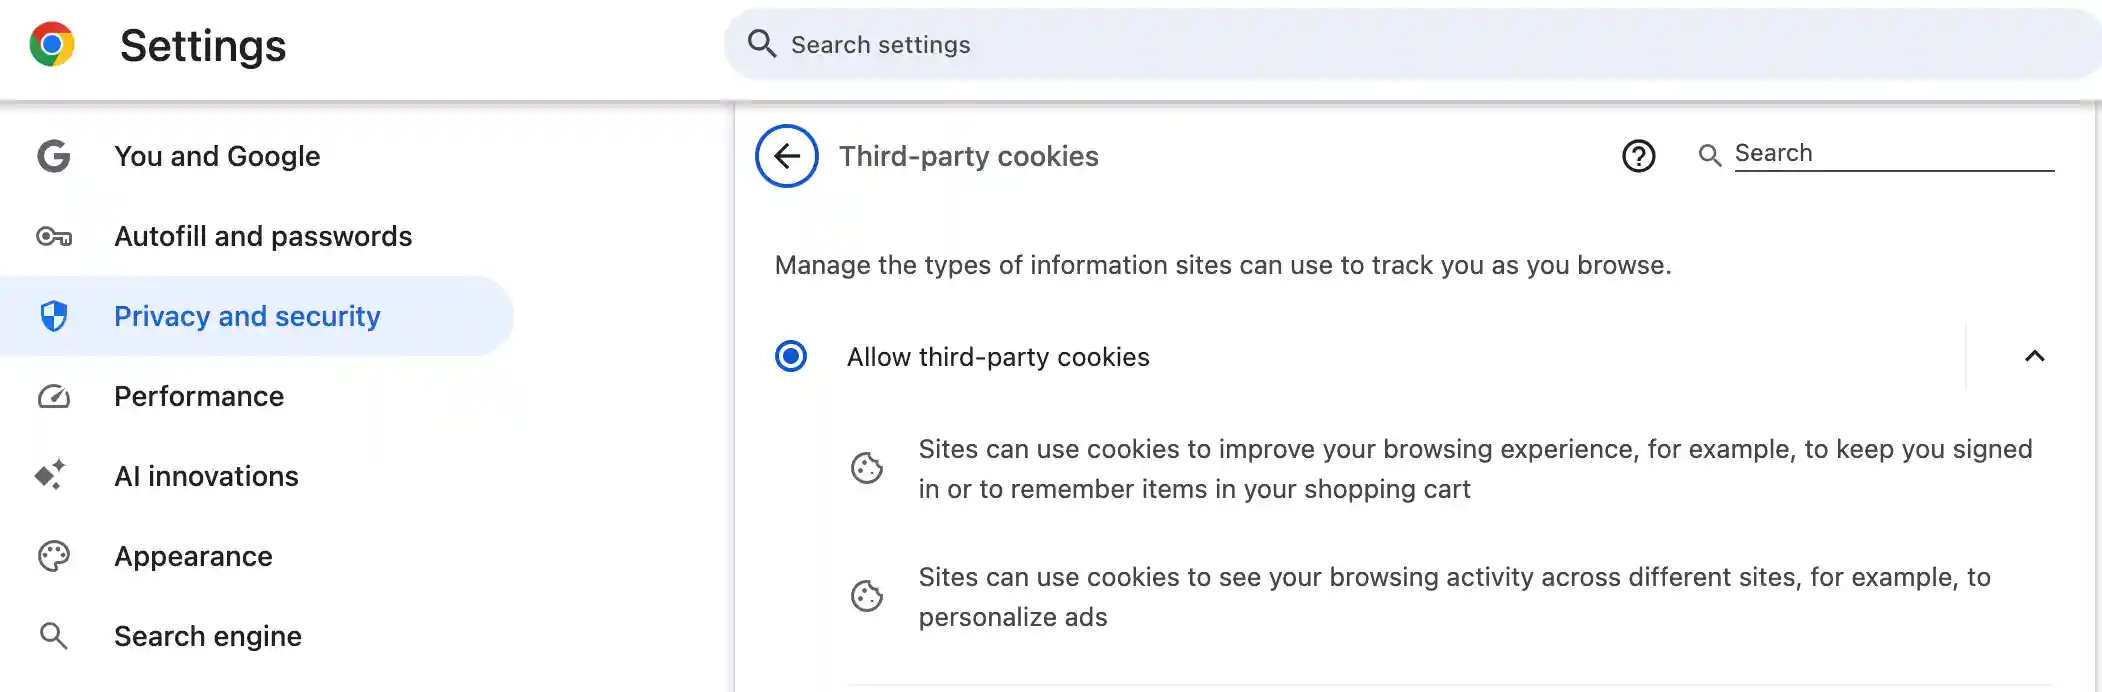The height and width of the screenshot is (692, 2102).
Task: Go to Search engine settings
Action: (208, 636)
